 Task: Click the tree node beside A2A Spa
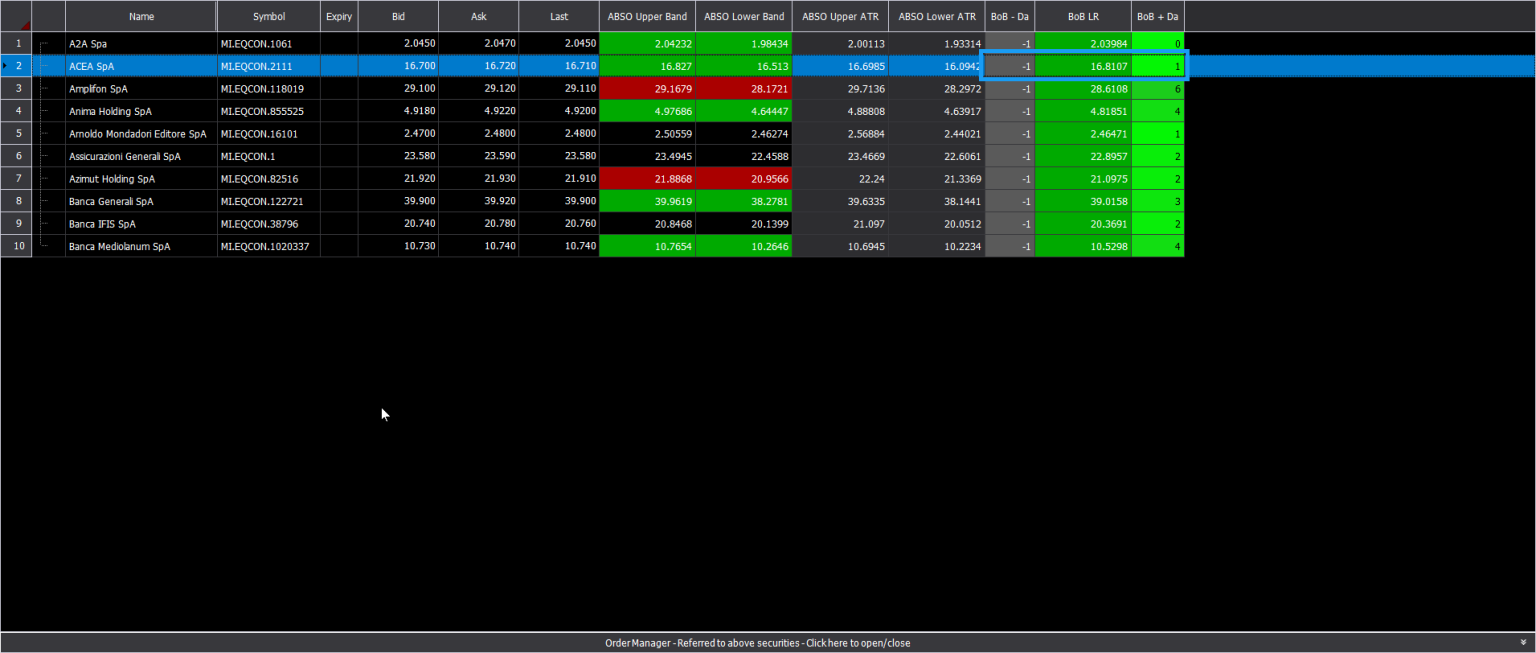pyautogui.click(x=45, y=44)
